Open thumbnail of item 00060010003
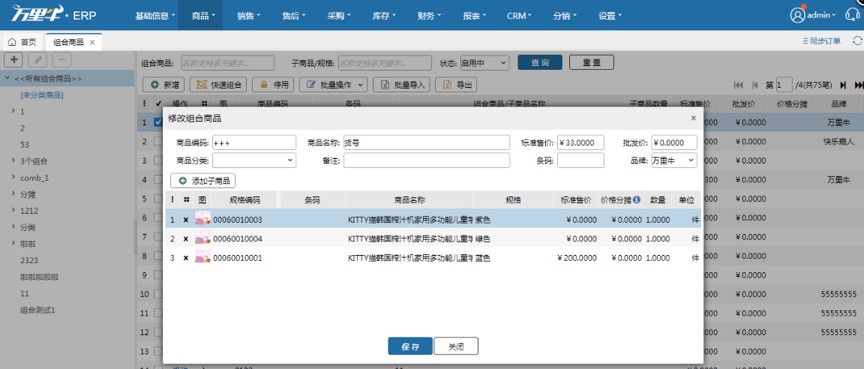Screen dimensions: 864x369 (x=202, y=219)
